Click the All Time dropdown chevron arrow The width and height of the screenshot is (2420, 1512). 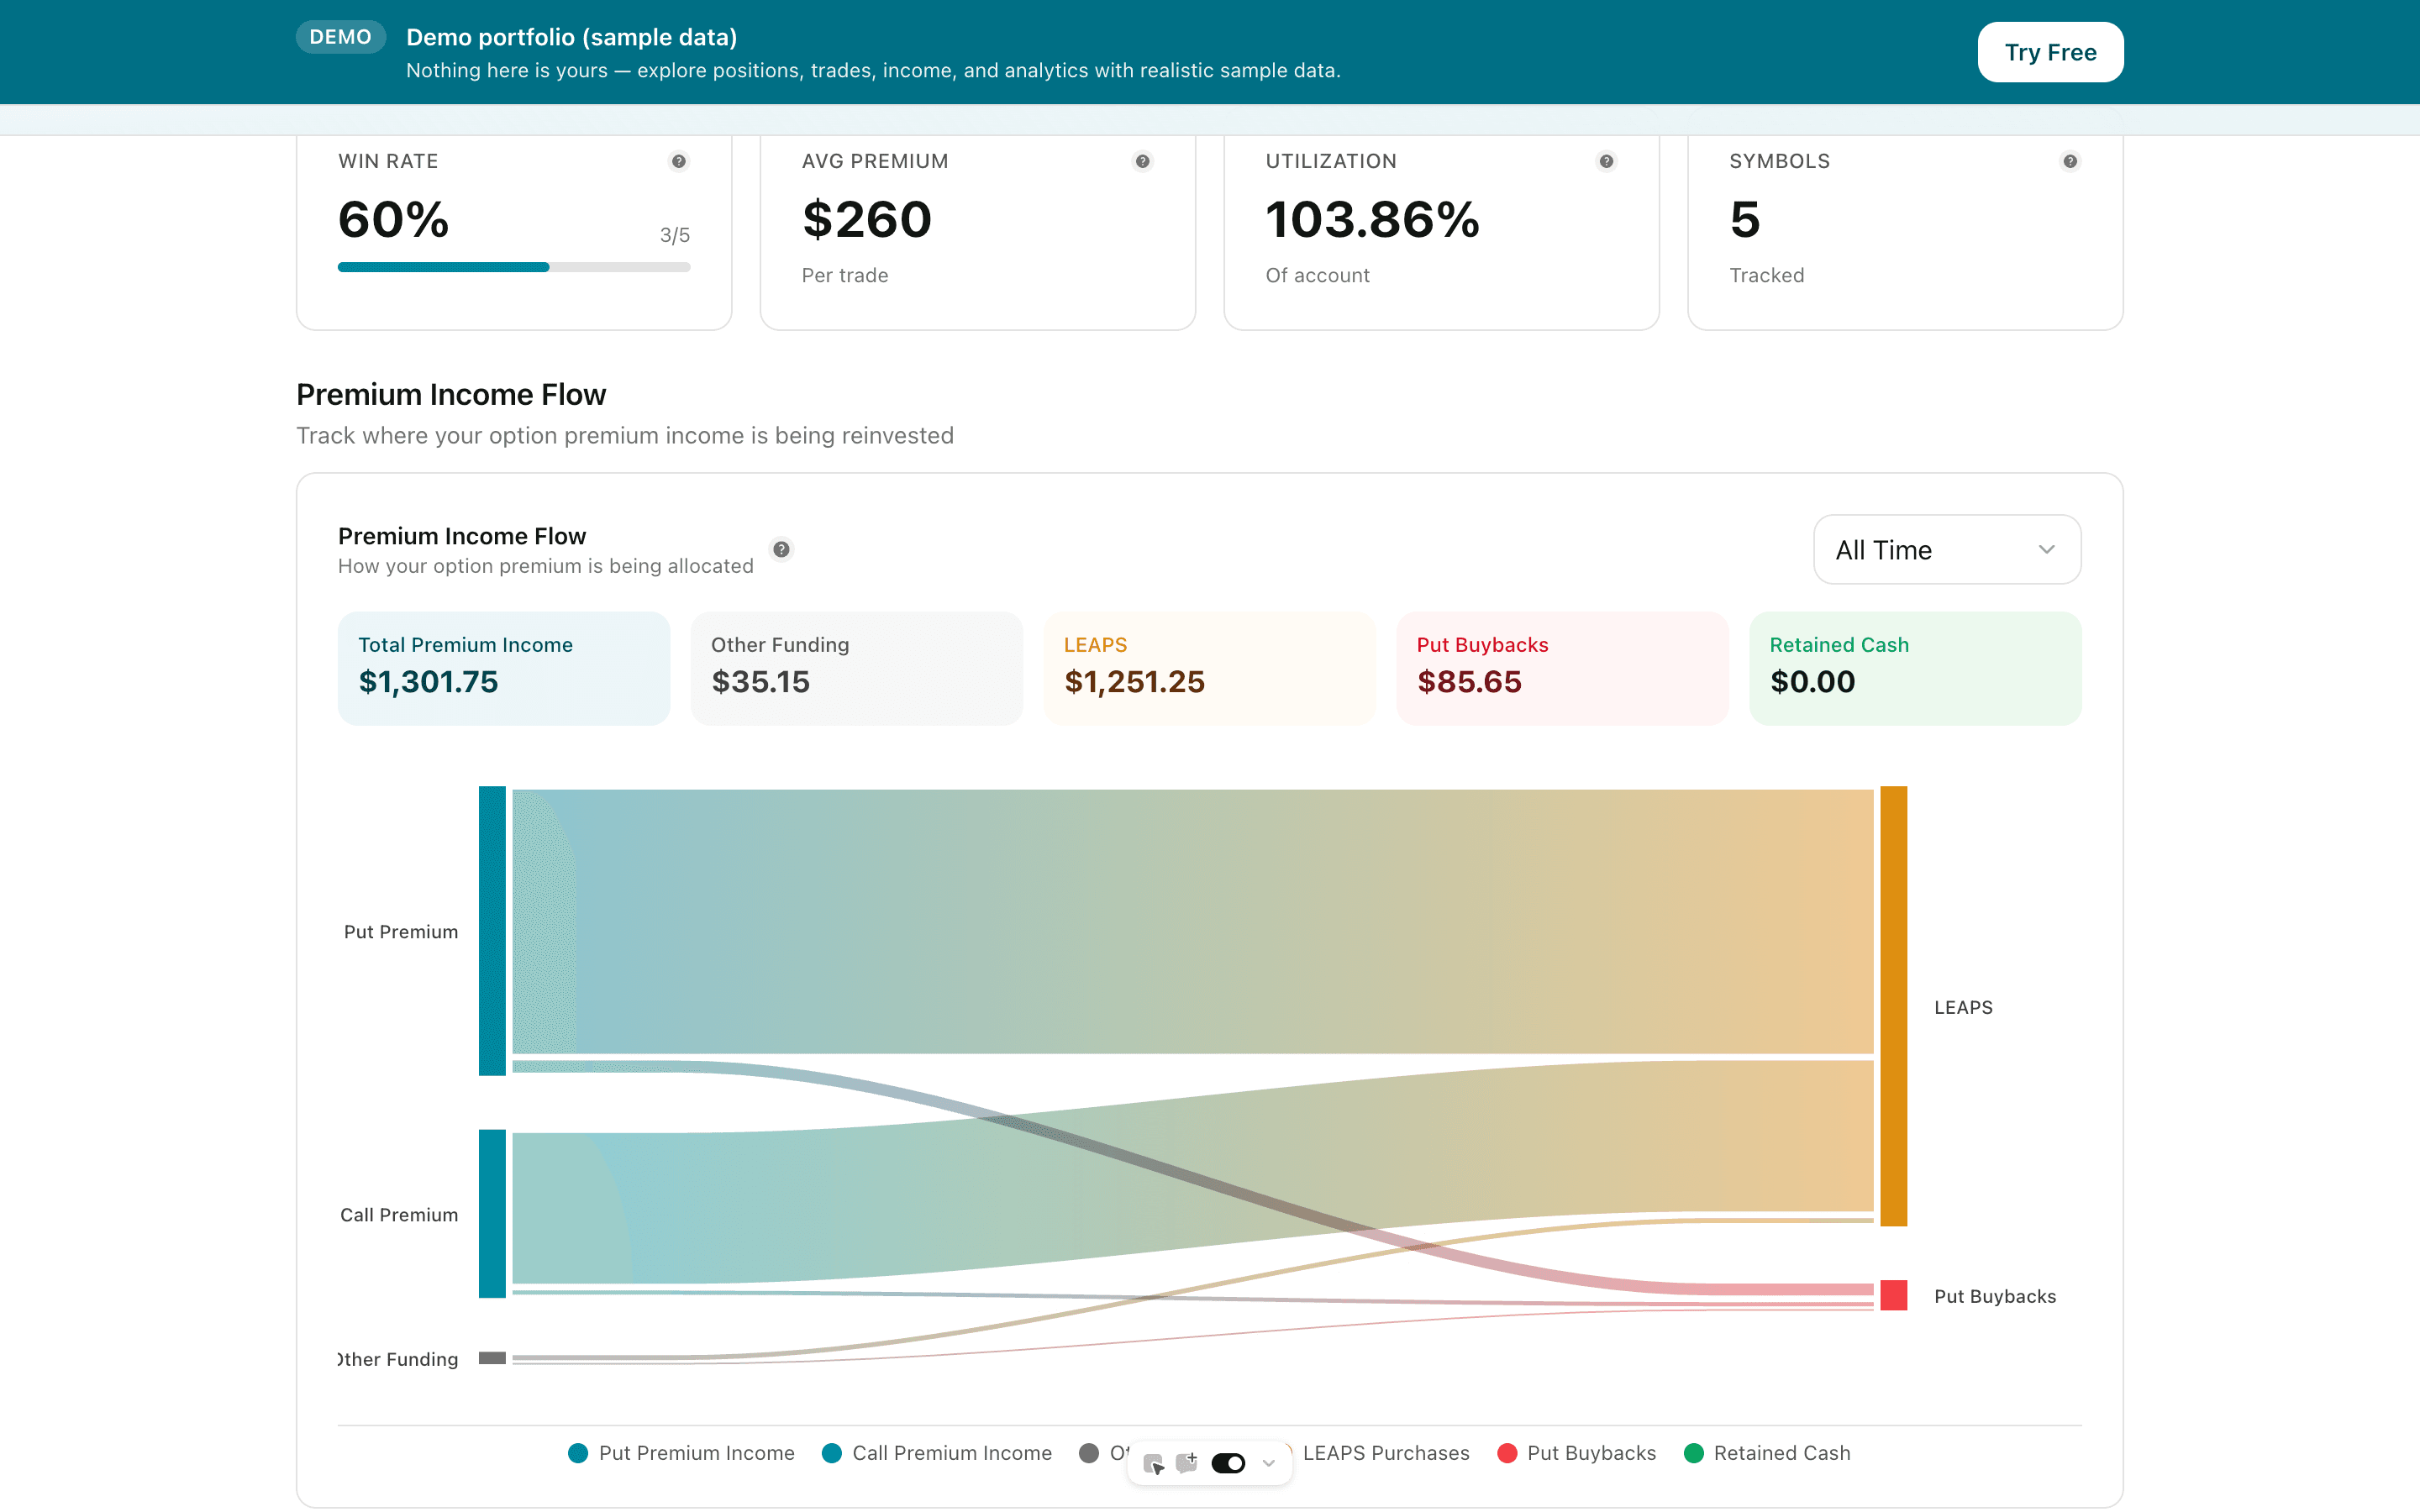[2046, 549]
